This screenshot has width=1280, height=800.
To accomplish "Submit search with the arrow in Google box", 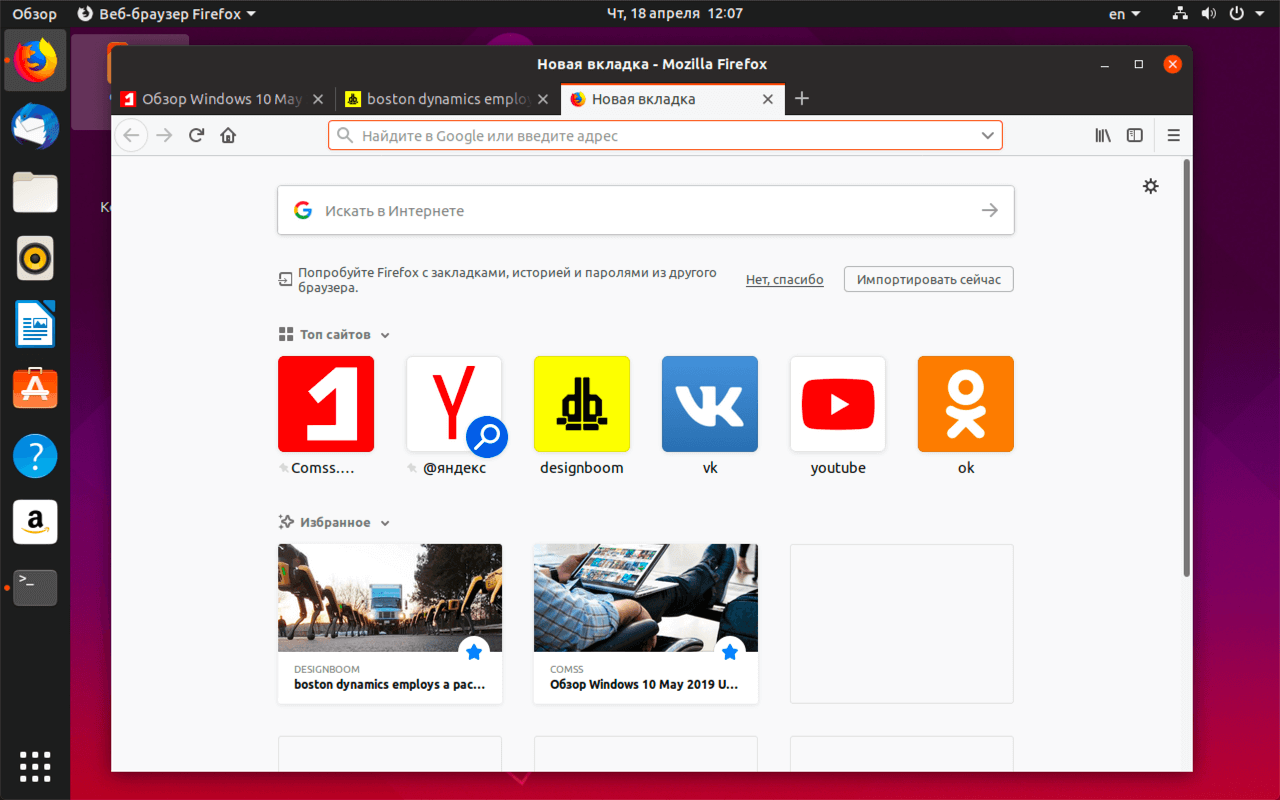I will pyautogui.click(x=990, y=210).
